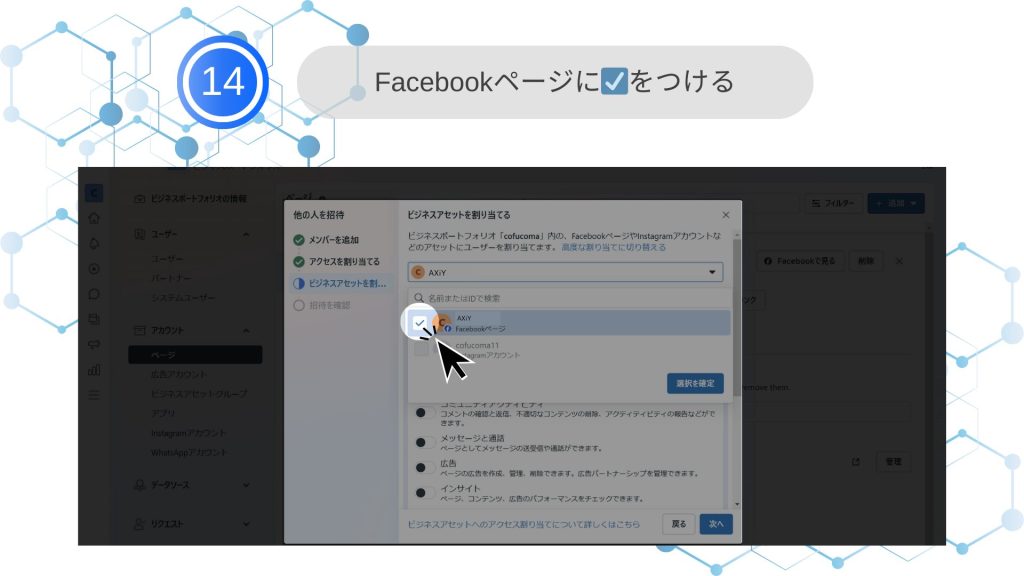Image resolution: width=1024 pixels, height=576 pixels.
Task: Click the 選択を確定 button
Action: pos(694,383)
